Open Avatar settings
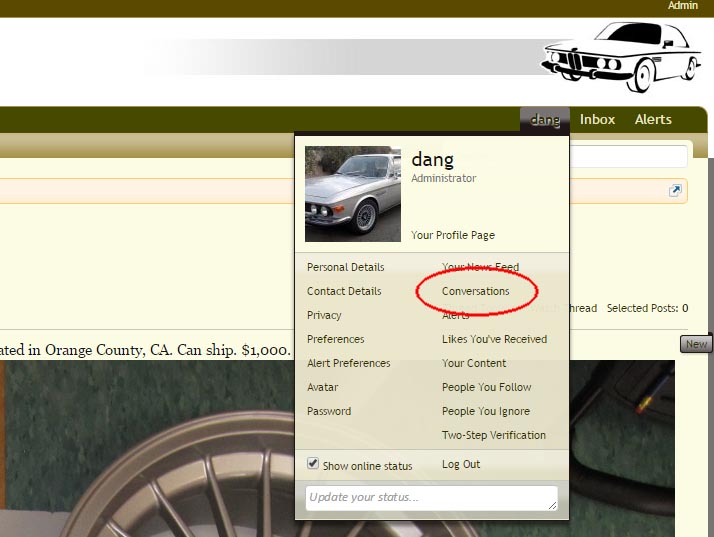 323,387
